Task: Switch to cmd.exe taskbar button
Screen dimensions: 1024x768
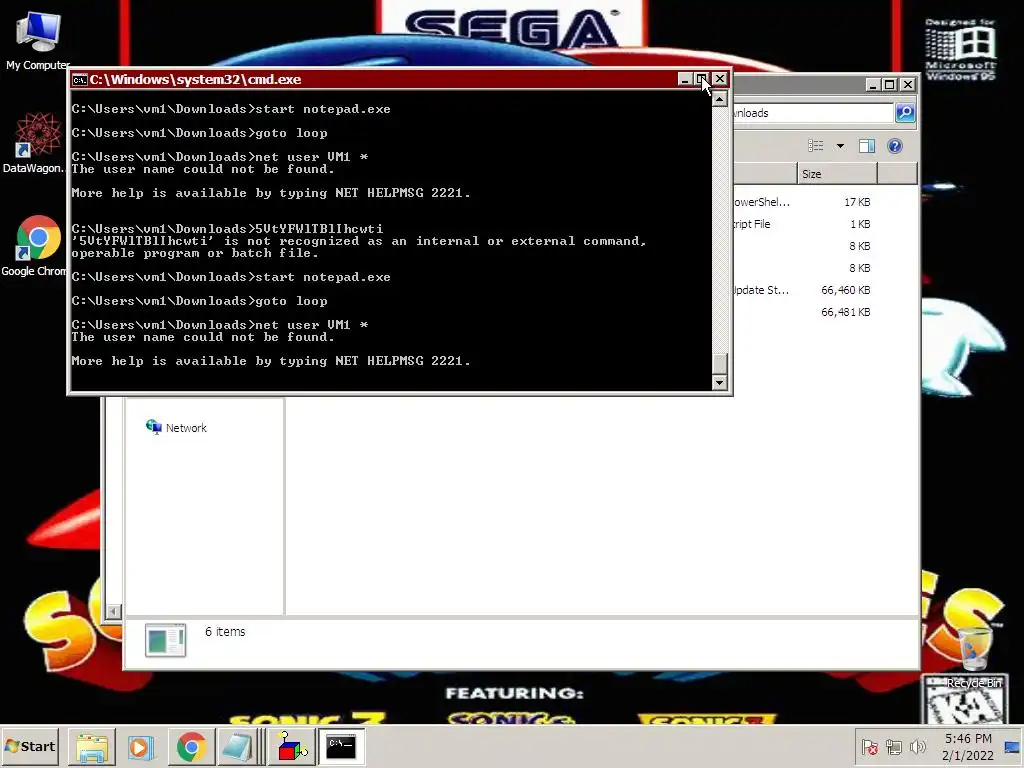Action: click(x=341, y=746)
